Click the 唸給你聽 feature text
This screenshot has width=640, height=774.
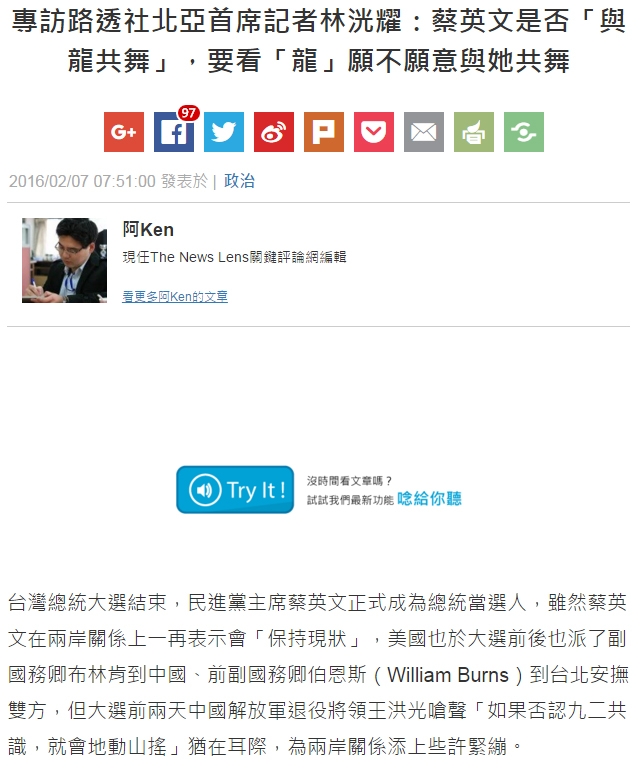coord(429,499)
